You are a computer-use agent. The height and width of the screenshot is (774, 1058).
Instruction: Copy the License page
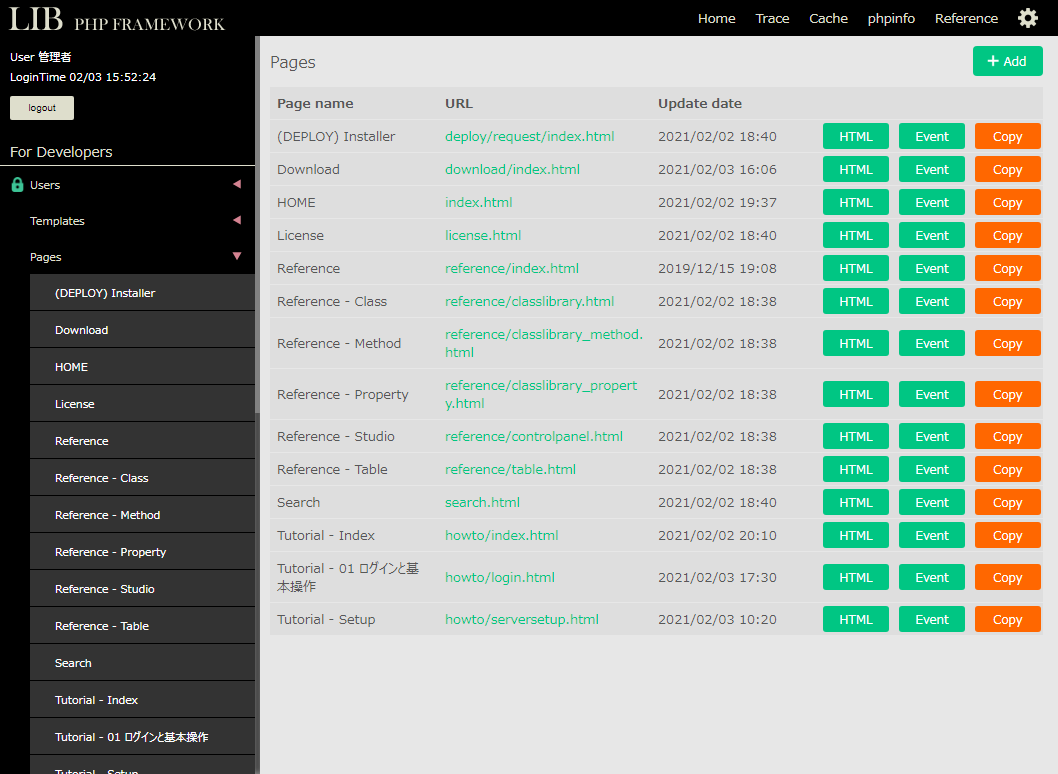(1007, 235)
